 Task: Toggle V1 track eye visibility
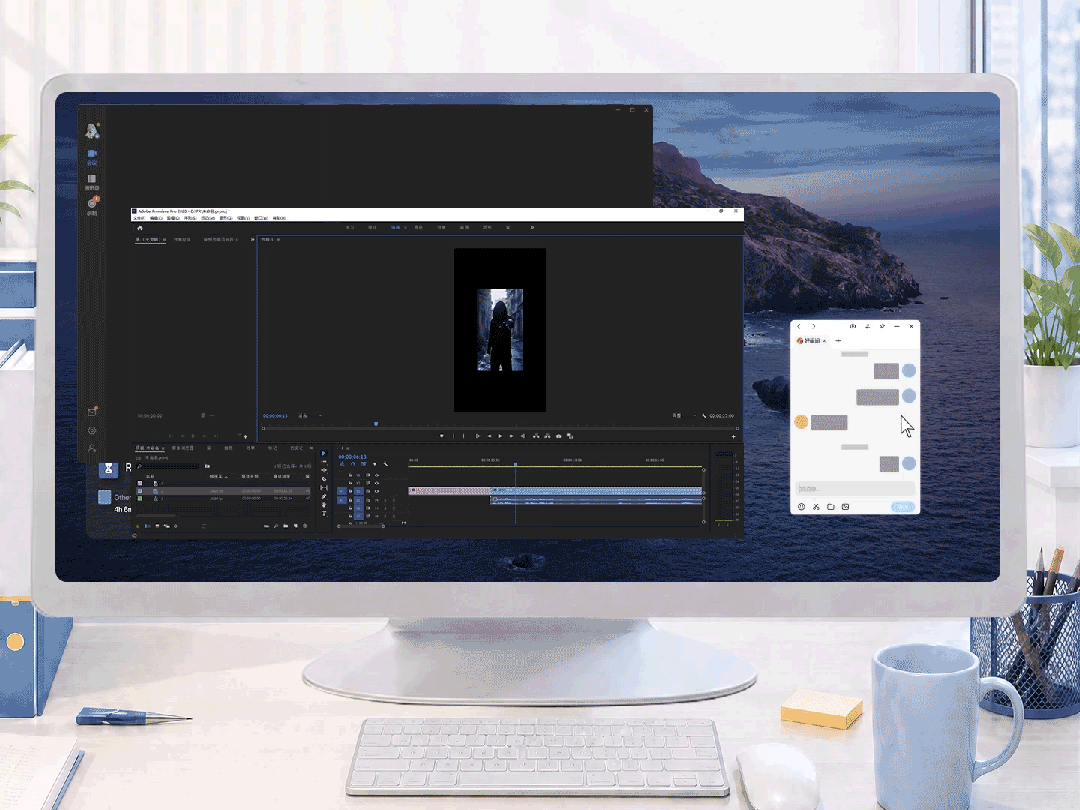[x=377, y=491]
